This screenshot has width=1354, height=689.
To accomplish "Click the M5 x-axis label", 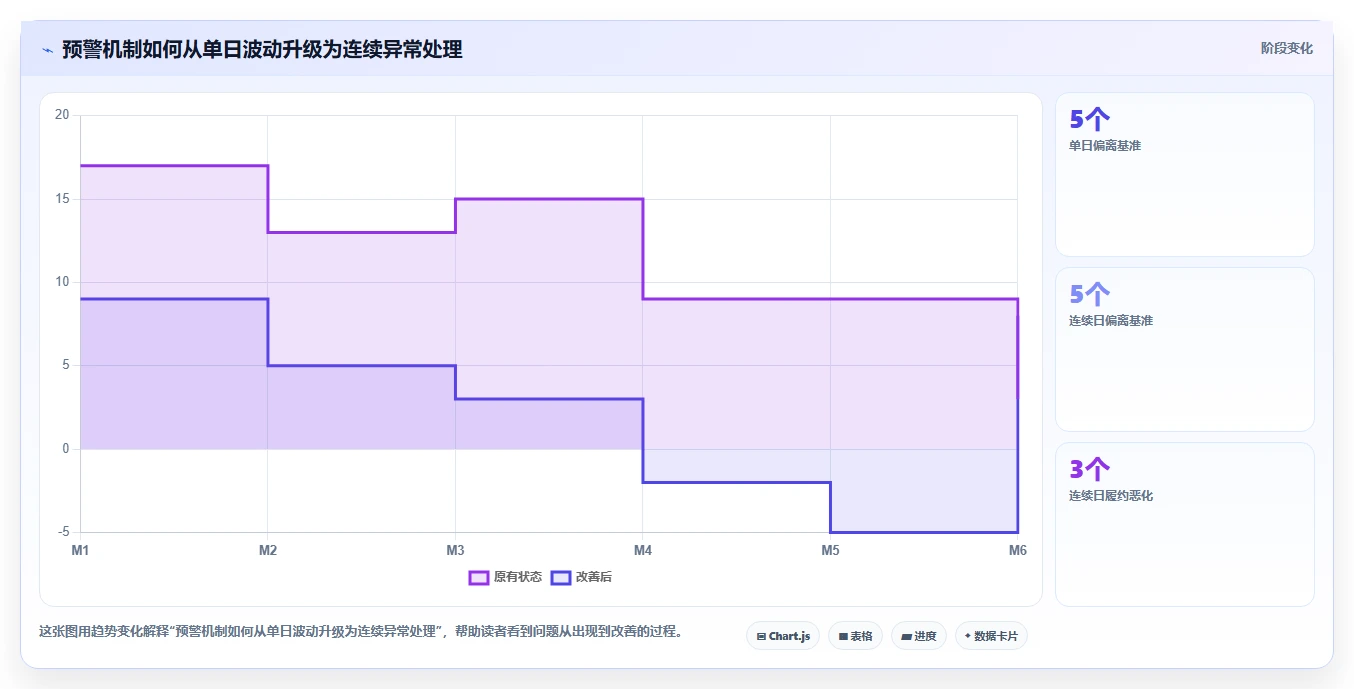I will (830, 550).
